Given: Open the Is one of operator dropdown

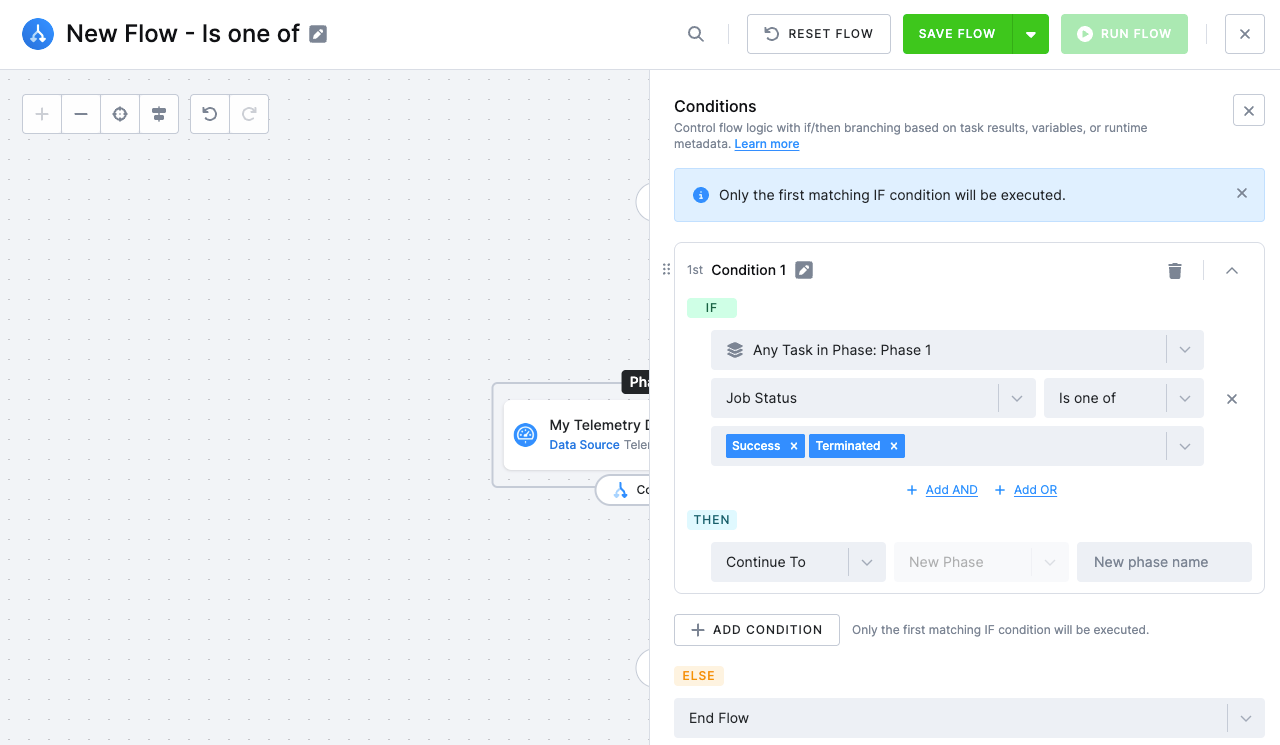Looking at the screenshot, I should (x=1124, y=398).
